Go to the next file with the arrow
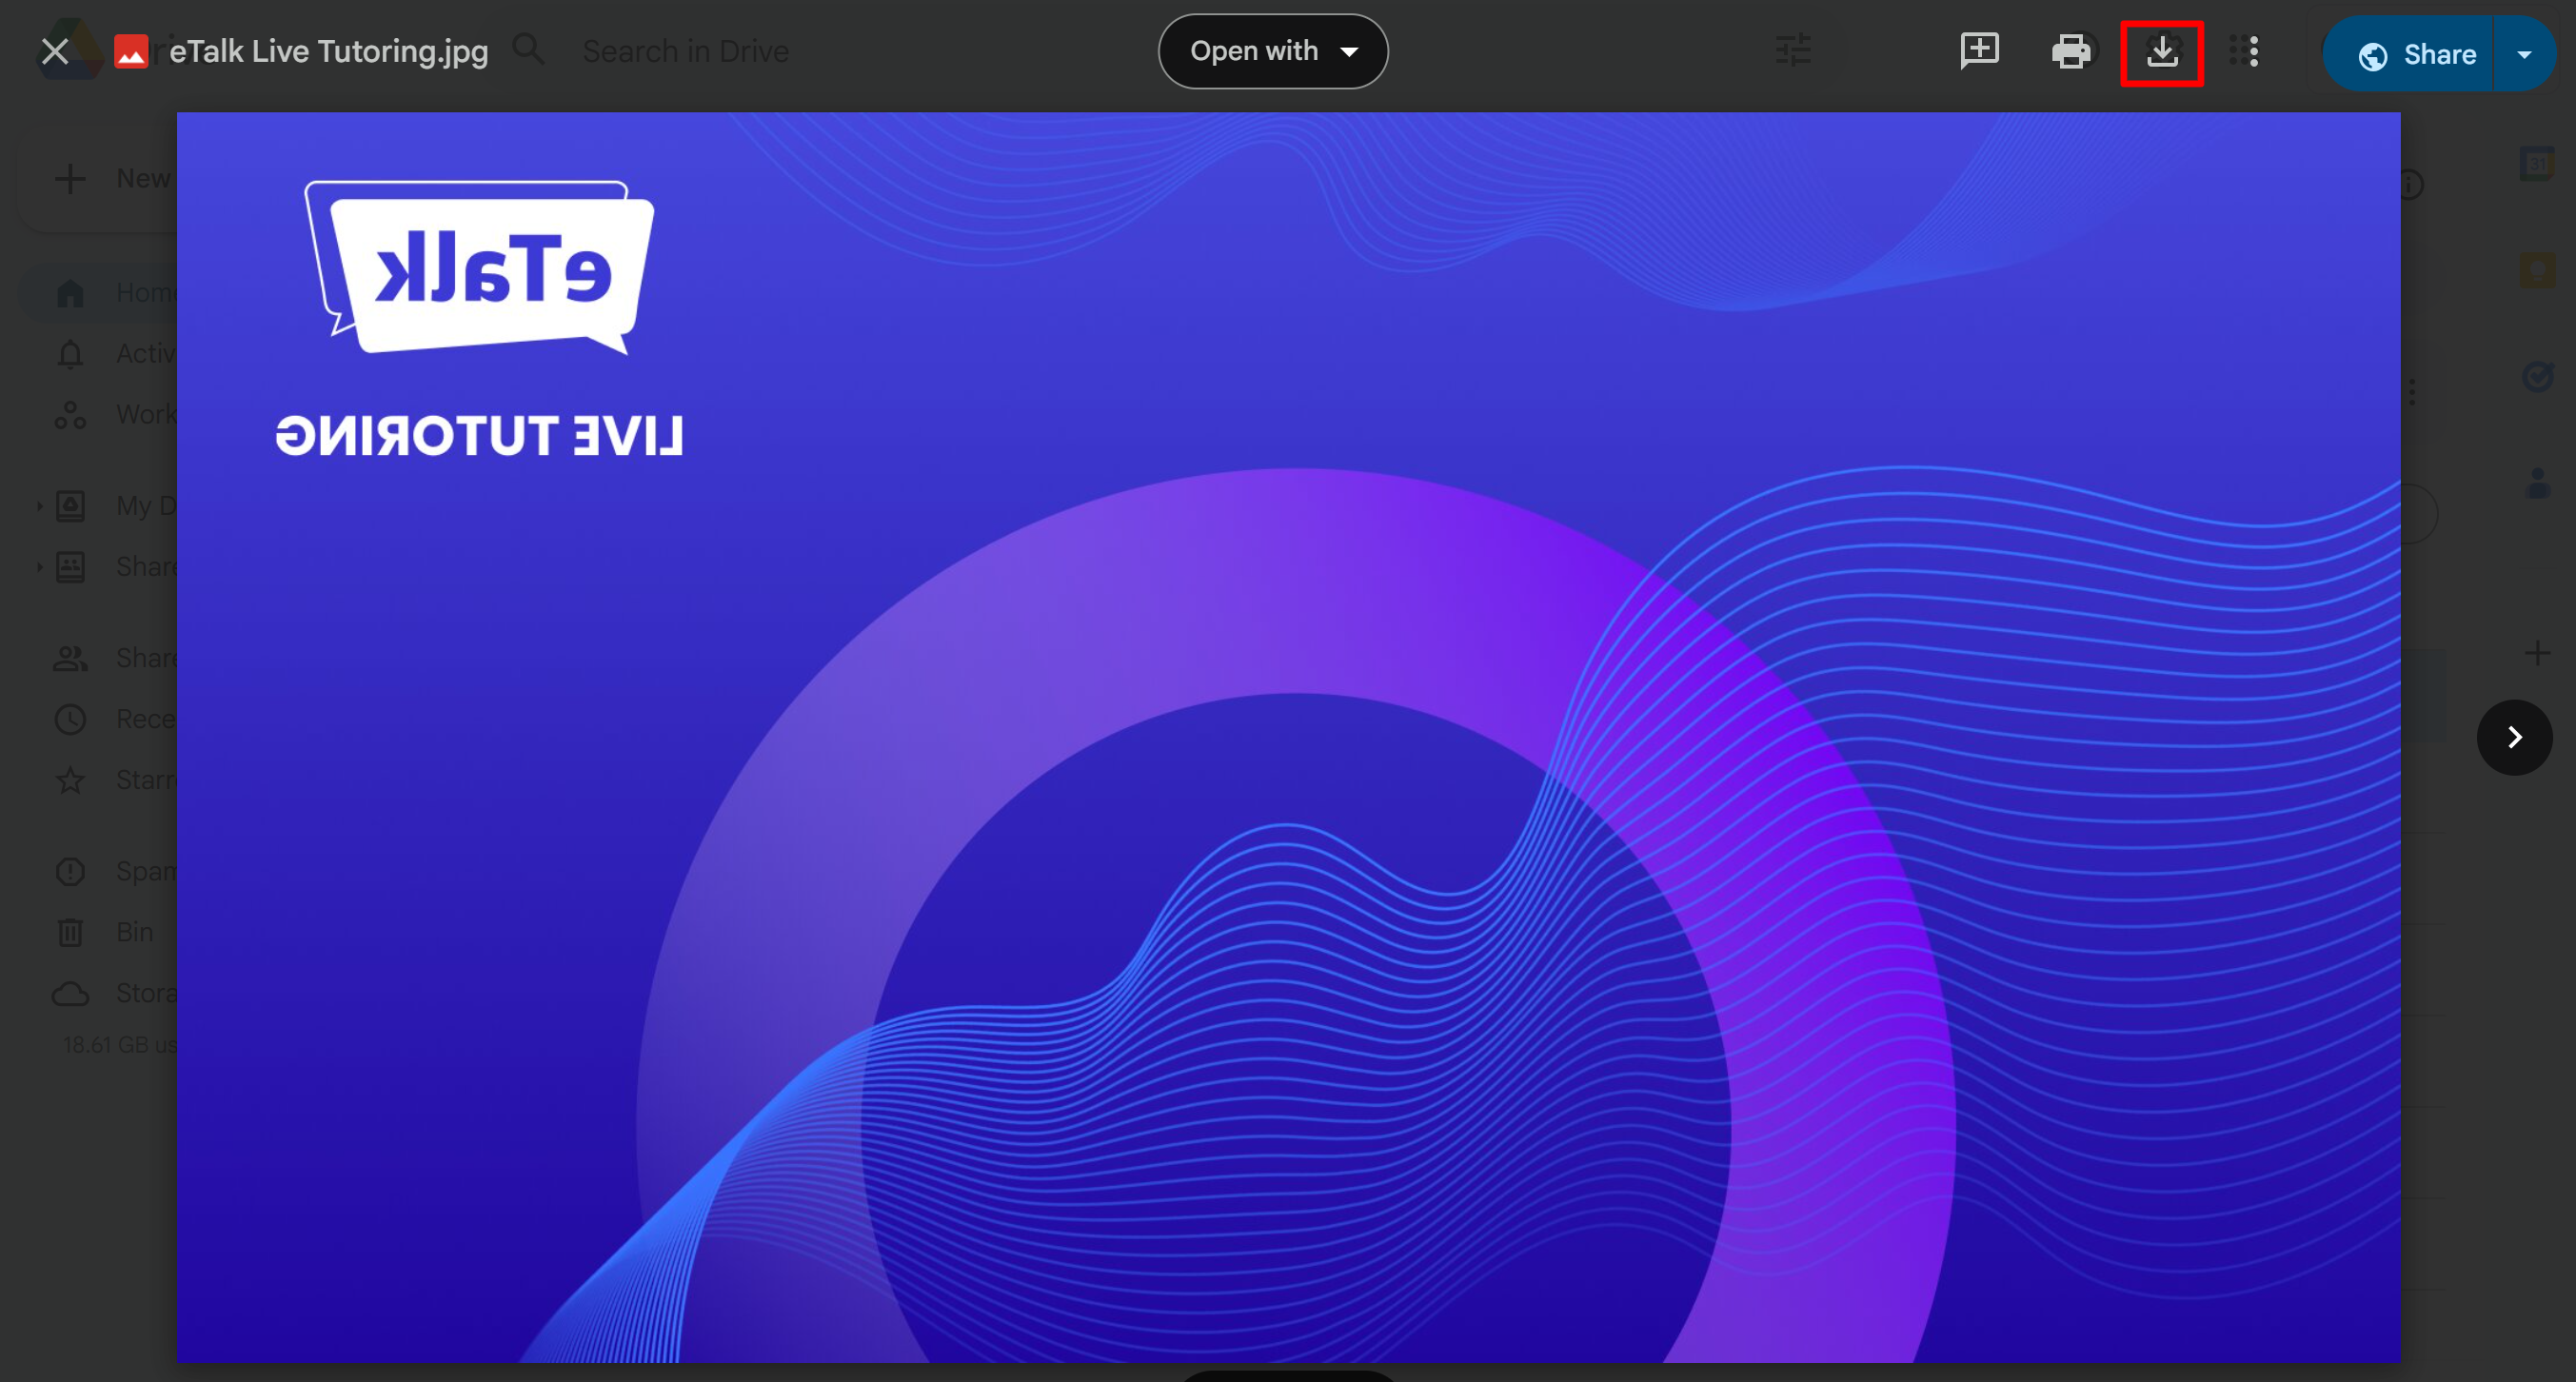This screenshot has height=1382, width=2576. point(2513,738)
